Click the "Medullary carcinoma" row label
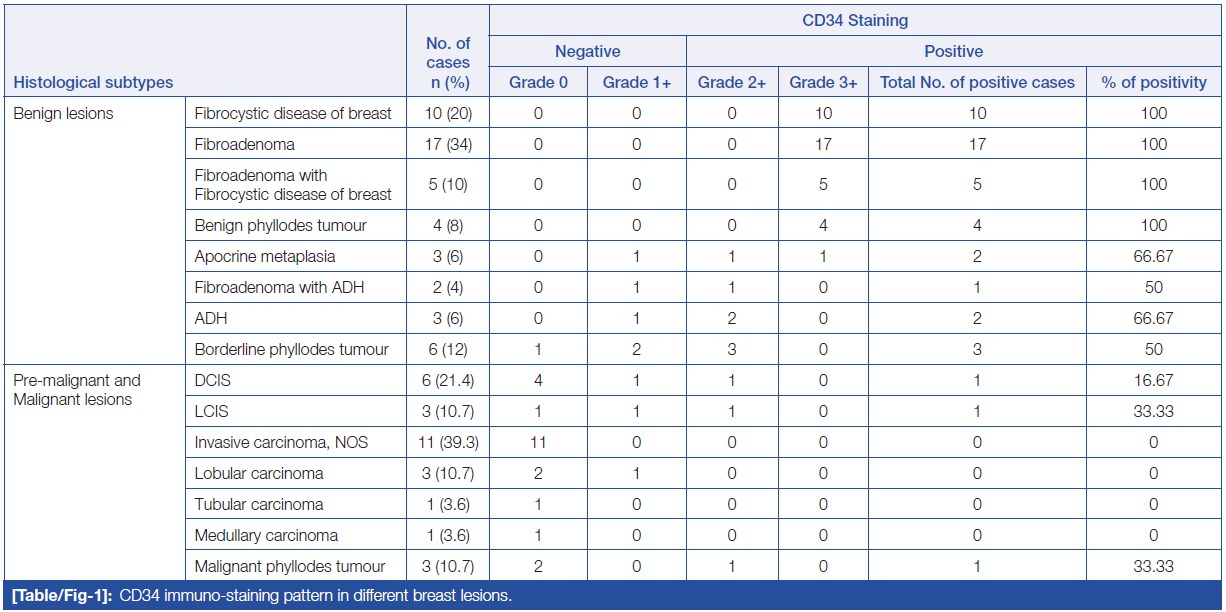The image size is (1226, 612). pyautogui.click(x=266, y=535)
